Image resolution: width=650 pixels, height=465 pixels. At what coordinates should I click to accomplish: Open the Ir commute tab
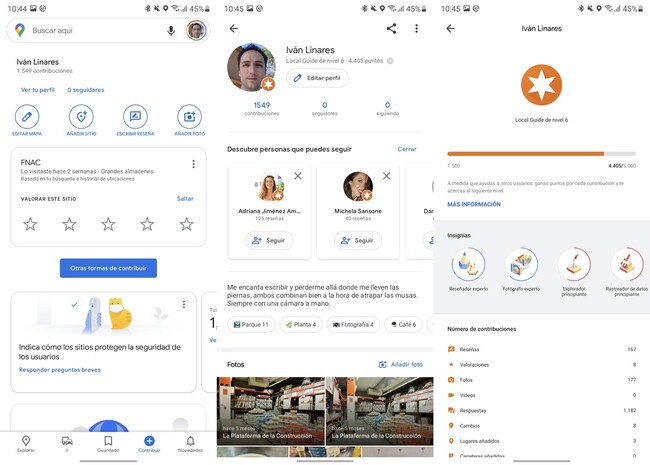click(67, 443)
